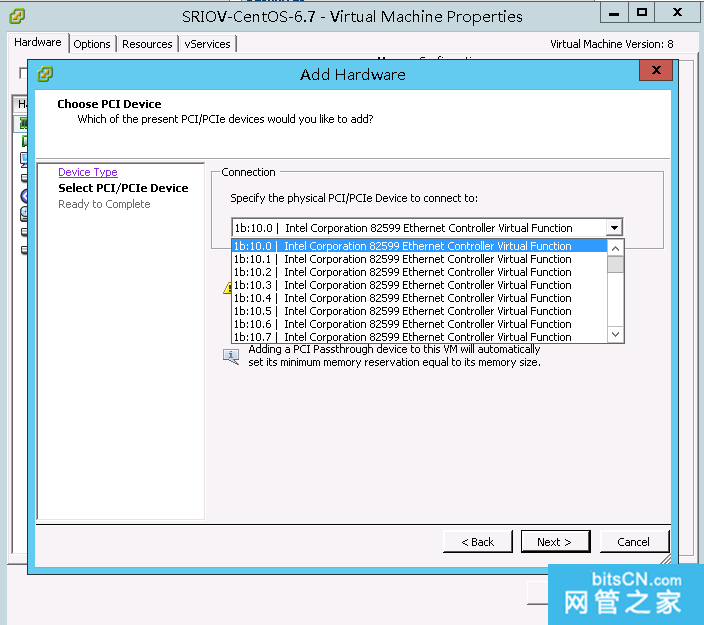Click the device list scrollbar thumb
The width and height of the screenshot is (704, 625).
[616, 264]
